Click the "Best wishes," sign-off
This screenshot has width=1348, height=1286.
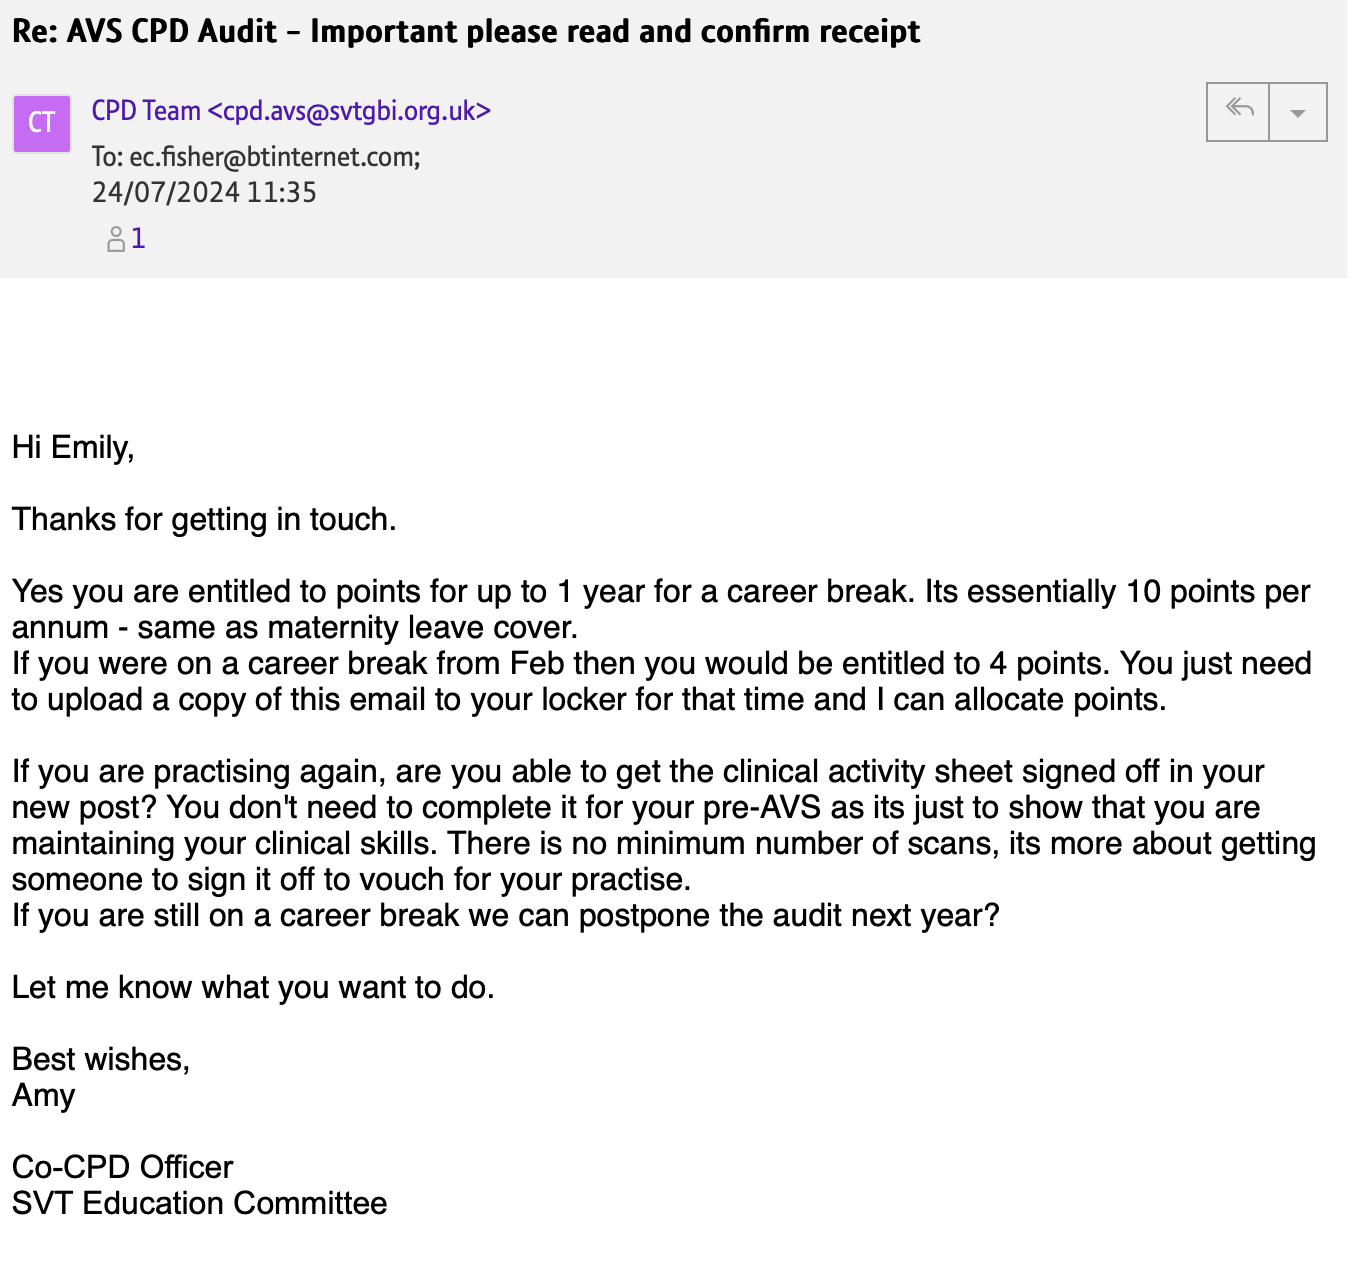[x=101, y=1060]
